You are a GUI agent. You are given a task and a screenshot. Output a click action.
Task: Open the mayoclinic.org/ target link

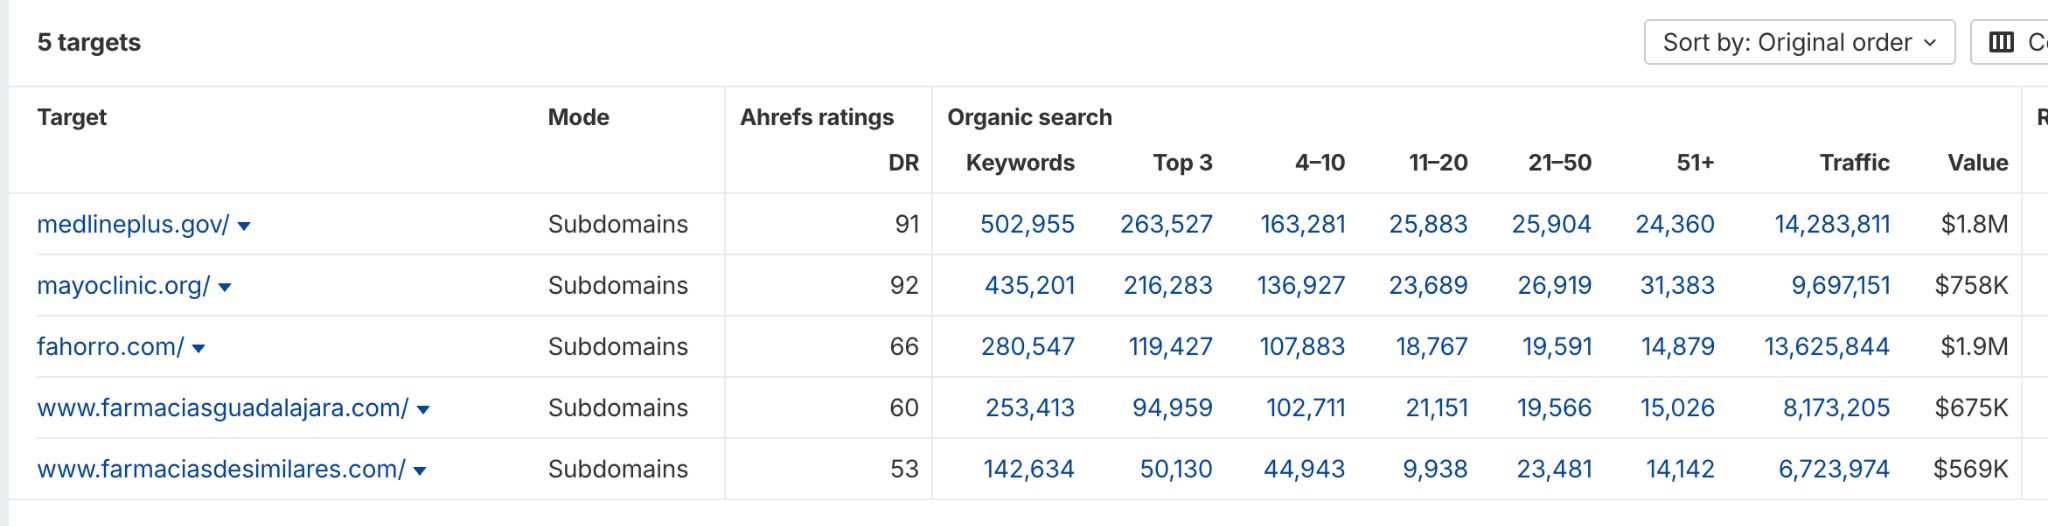(123, 285)
